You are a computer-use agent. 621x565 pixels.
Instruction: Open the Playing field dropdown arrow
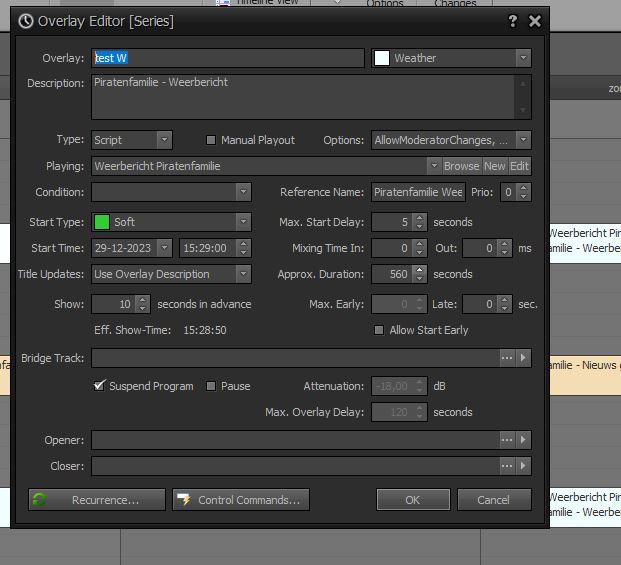[434, 166]
